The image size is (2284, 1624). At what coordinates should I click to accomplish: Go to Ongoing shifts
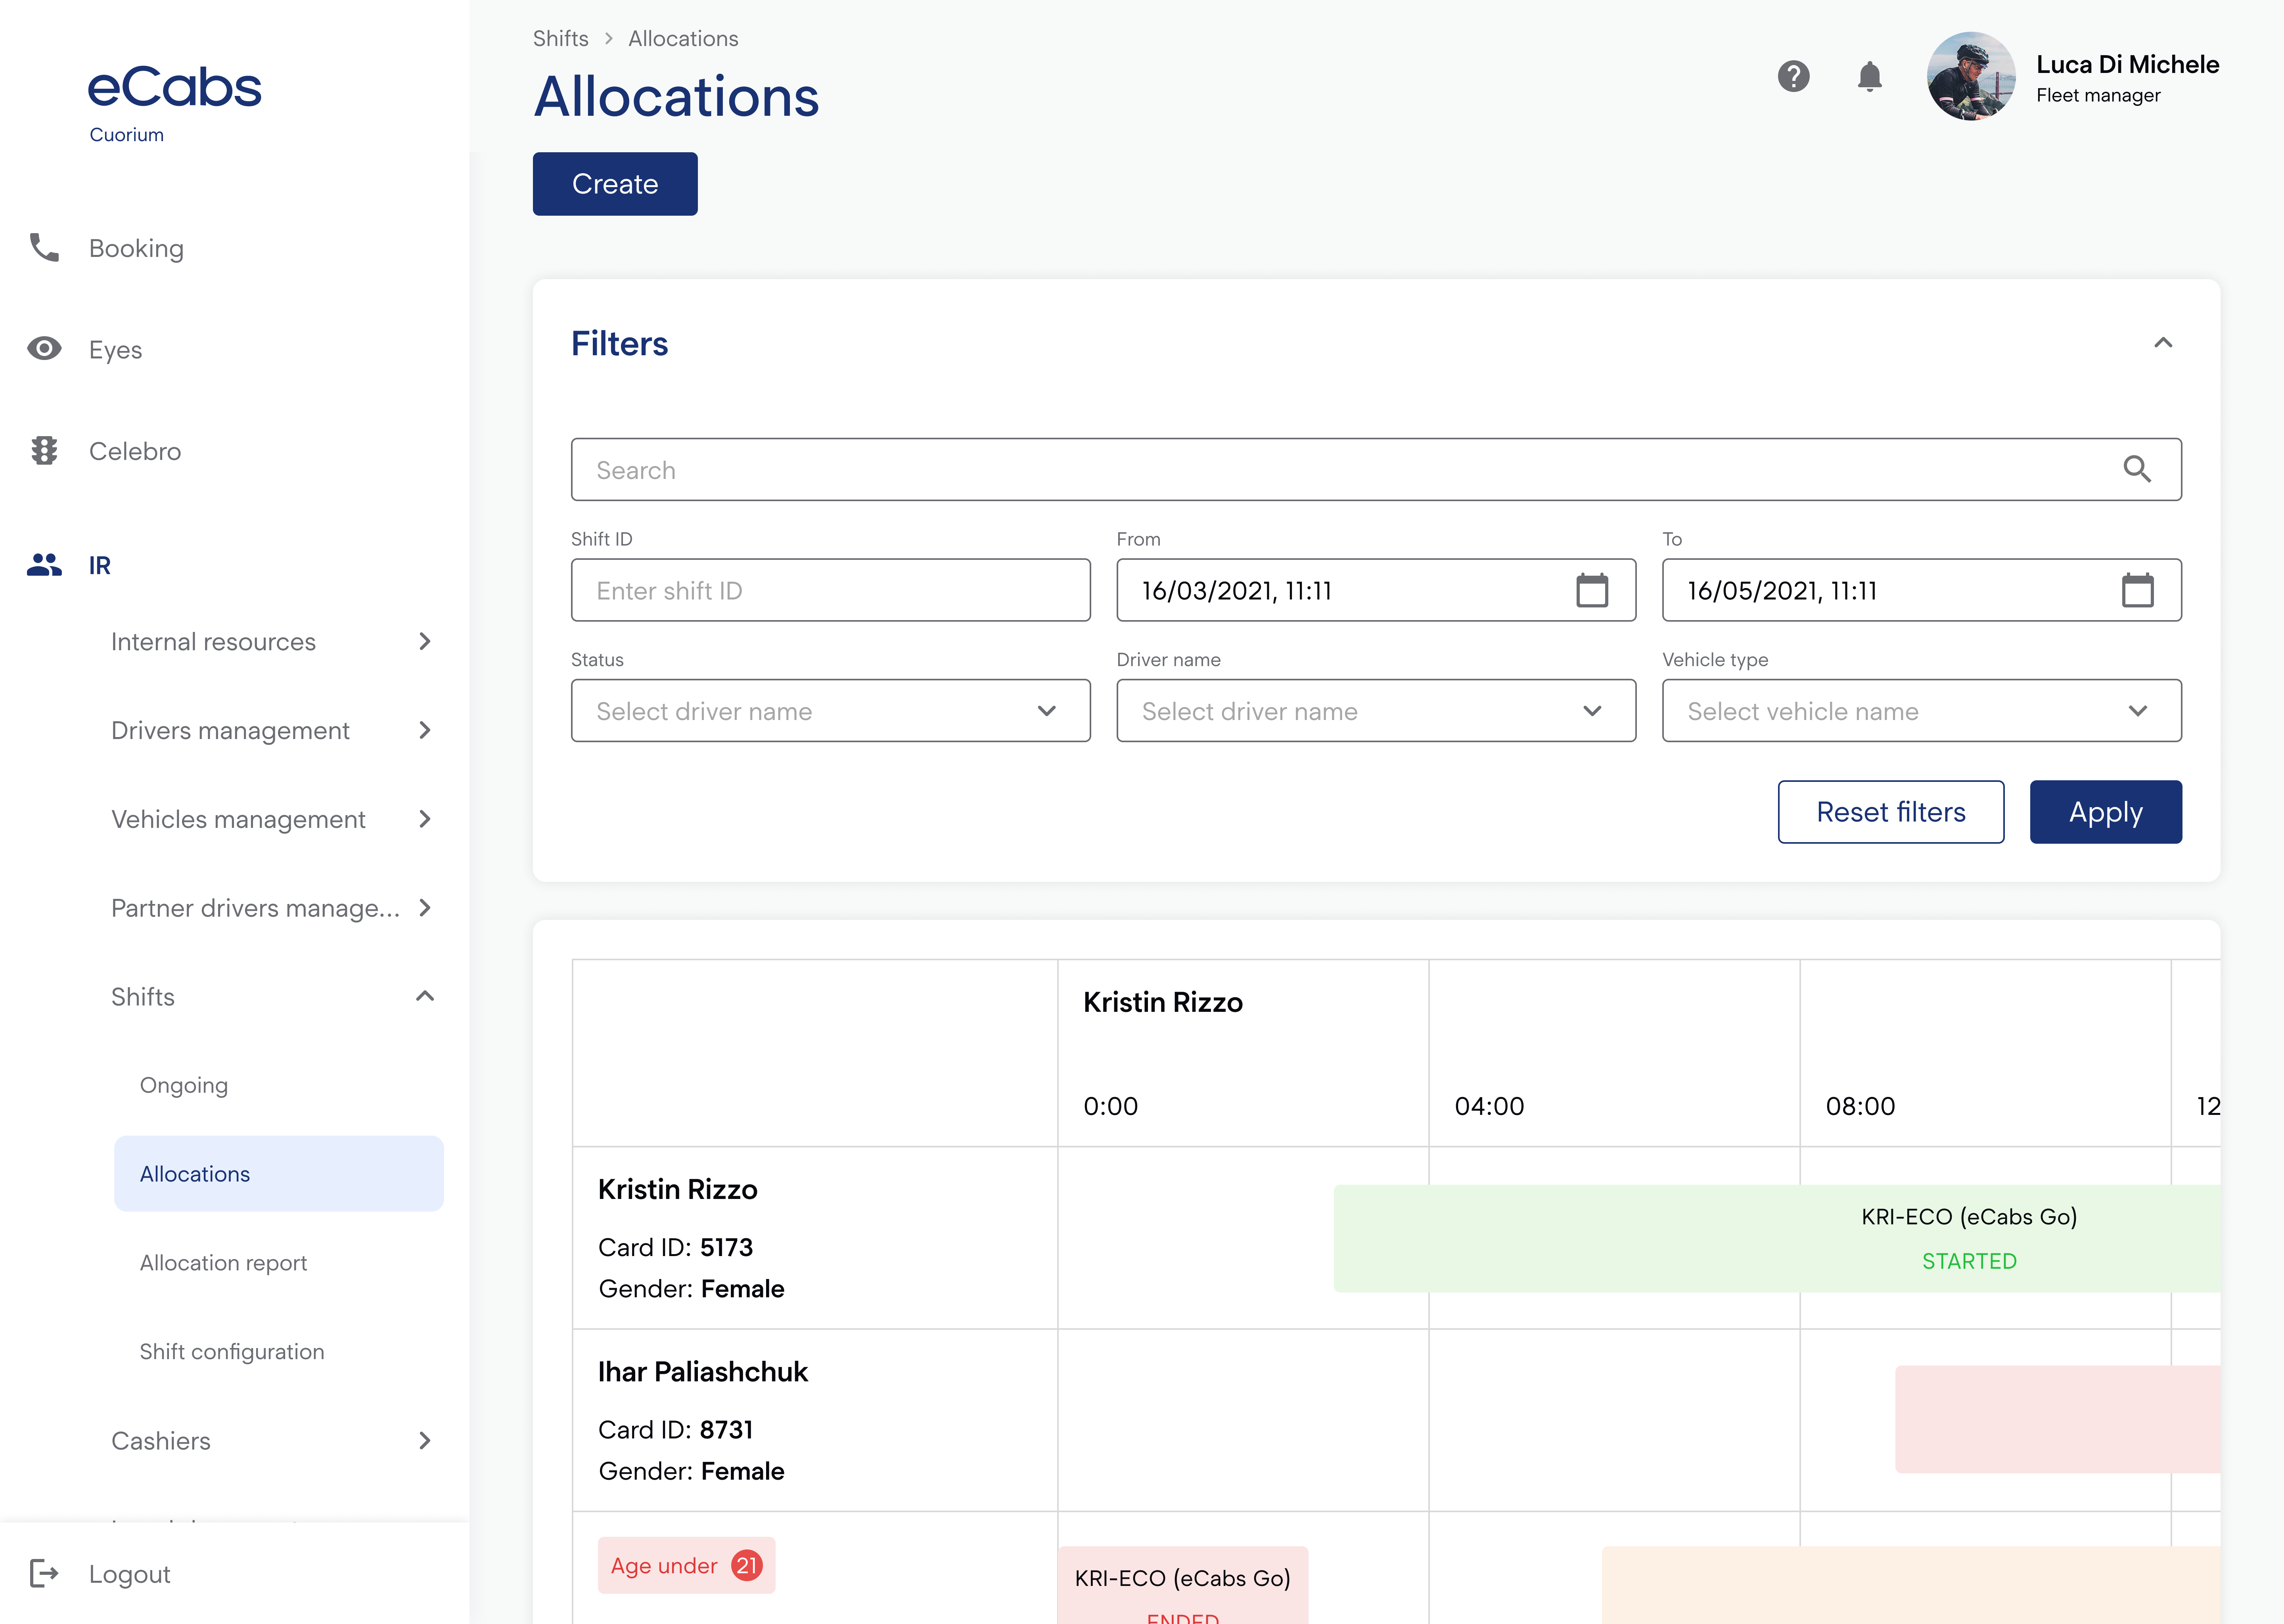tap(184, 1085)
